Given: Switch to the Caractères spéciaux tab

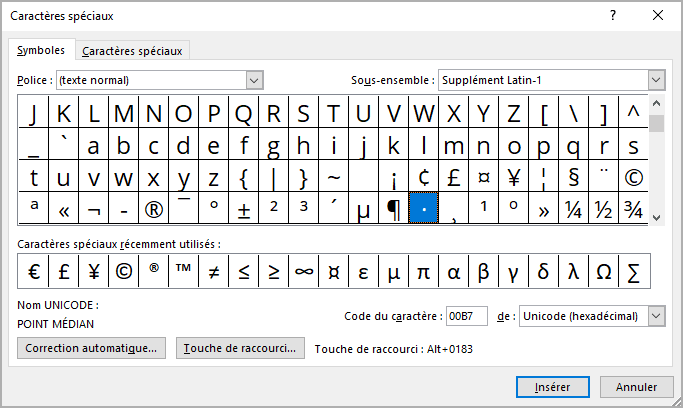Looking at the screenshot, I should (x=132, y=51).
